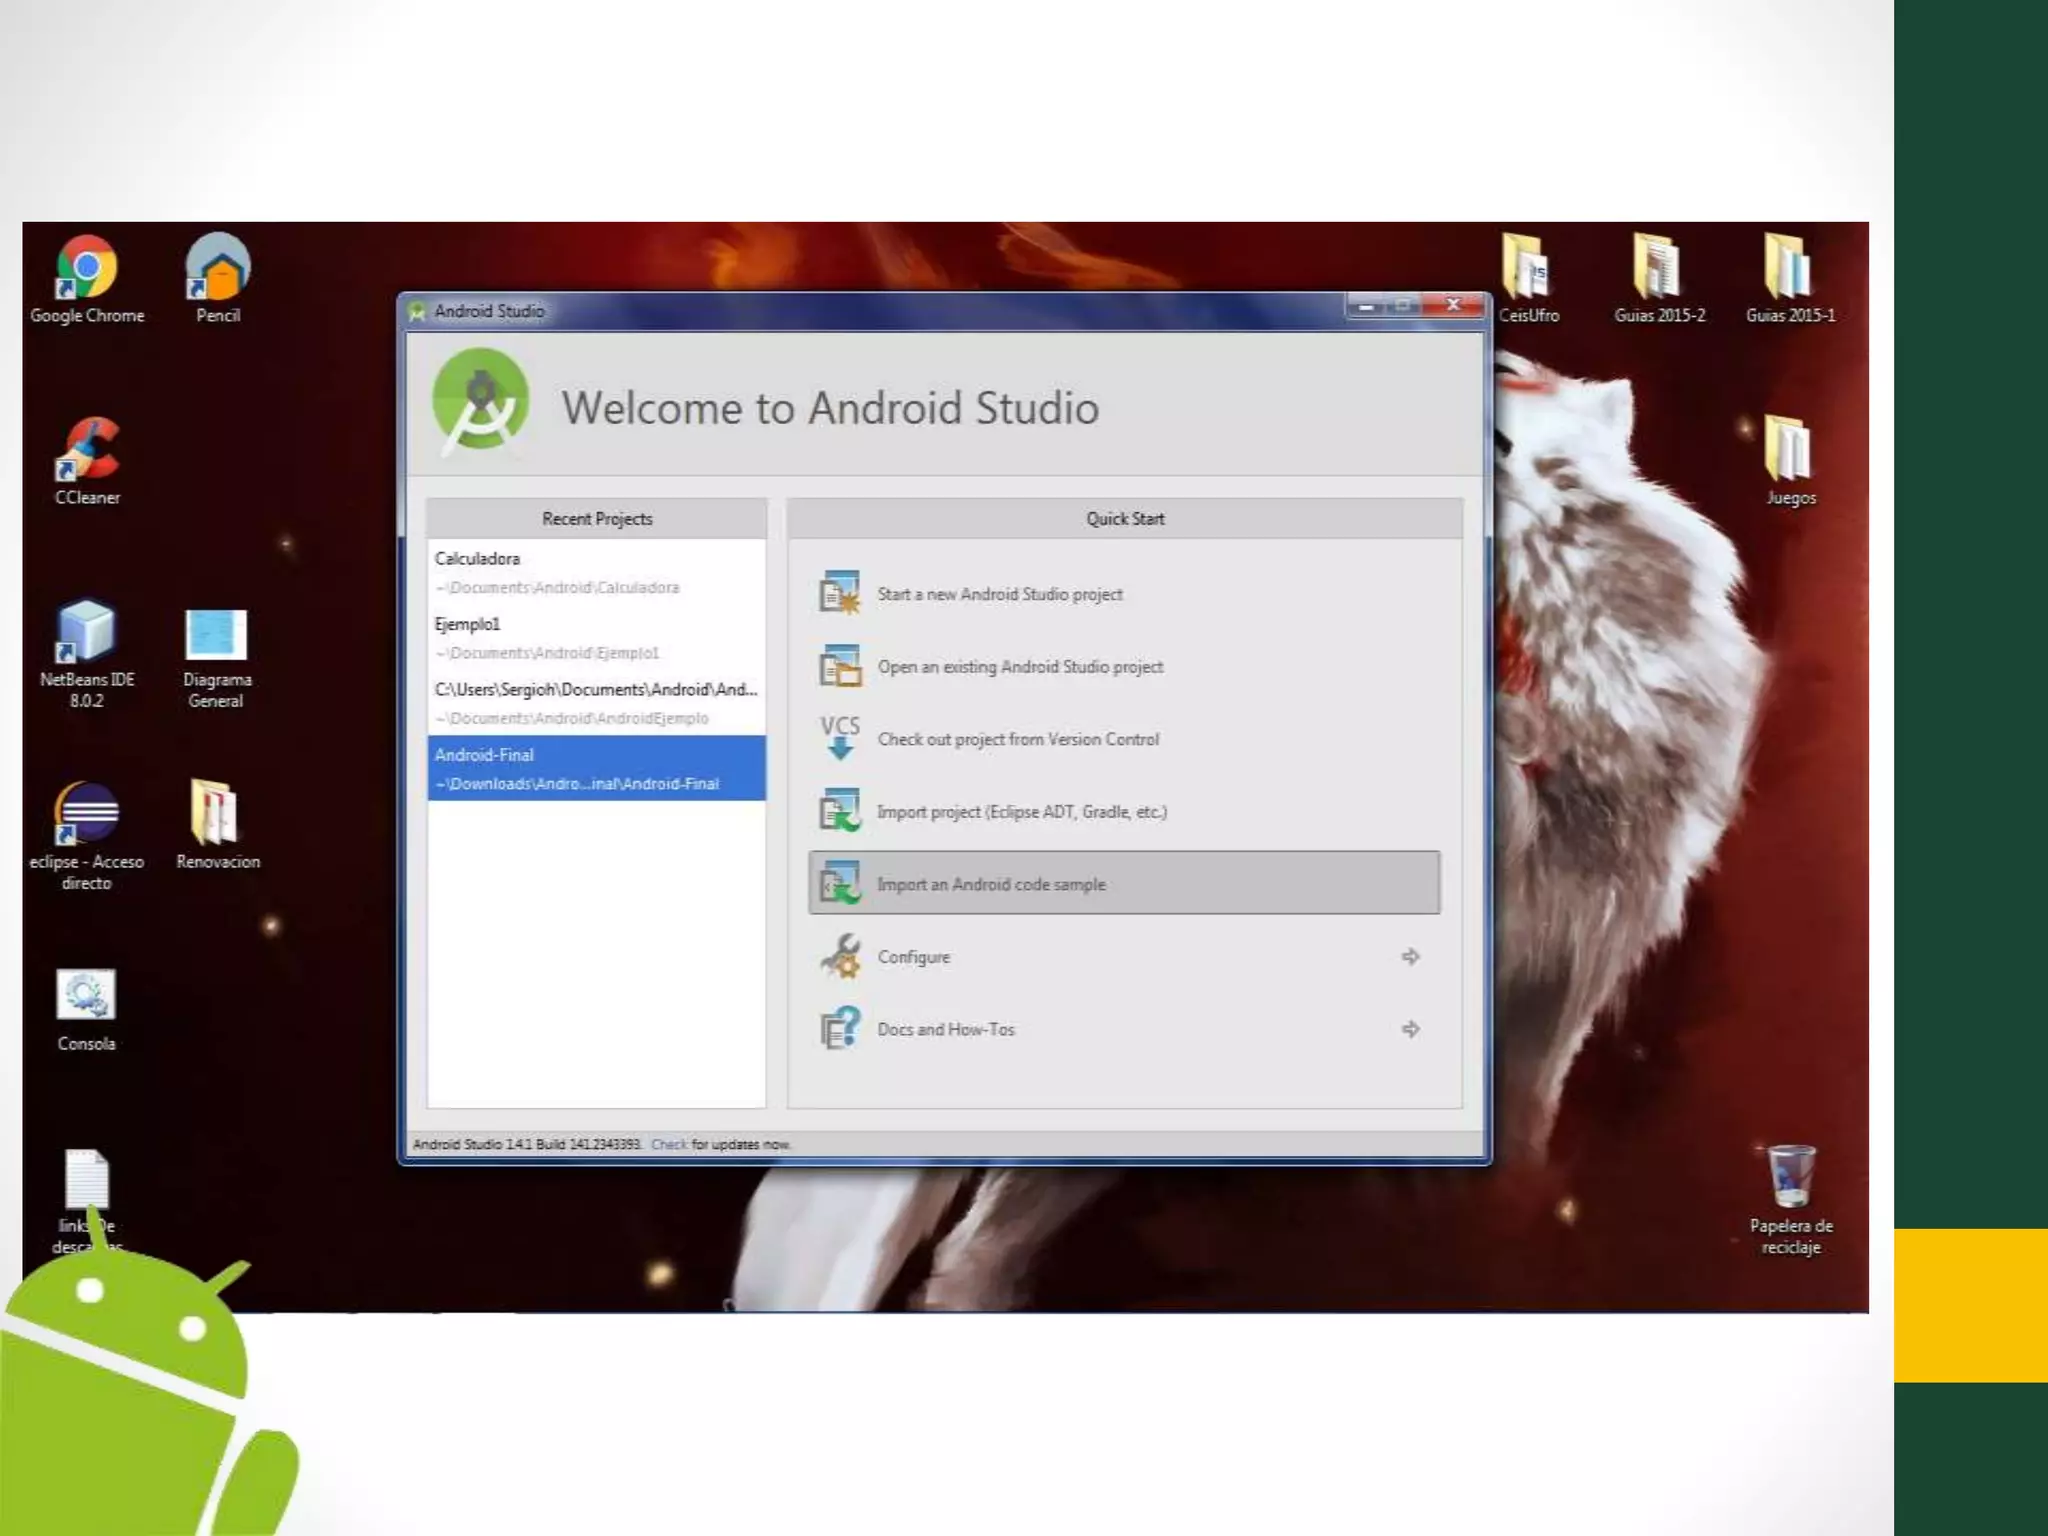The width and height of the screenshot is (2048, 1536).
Task: Expand the Docs and How-Tos arrow
Action: pos(1410,1029)
